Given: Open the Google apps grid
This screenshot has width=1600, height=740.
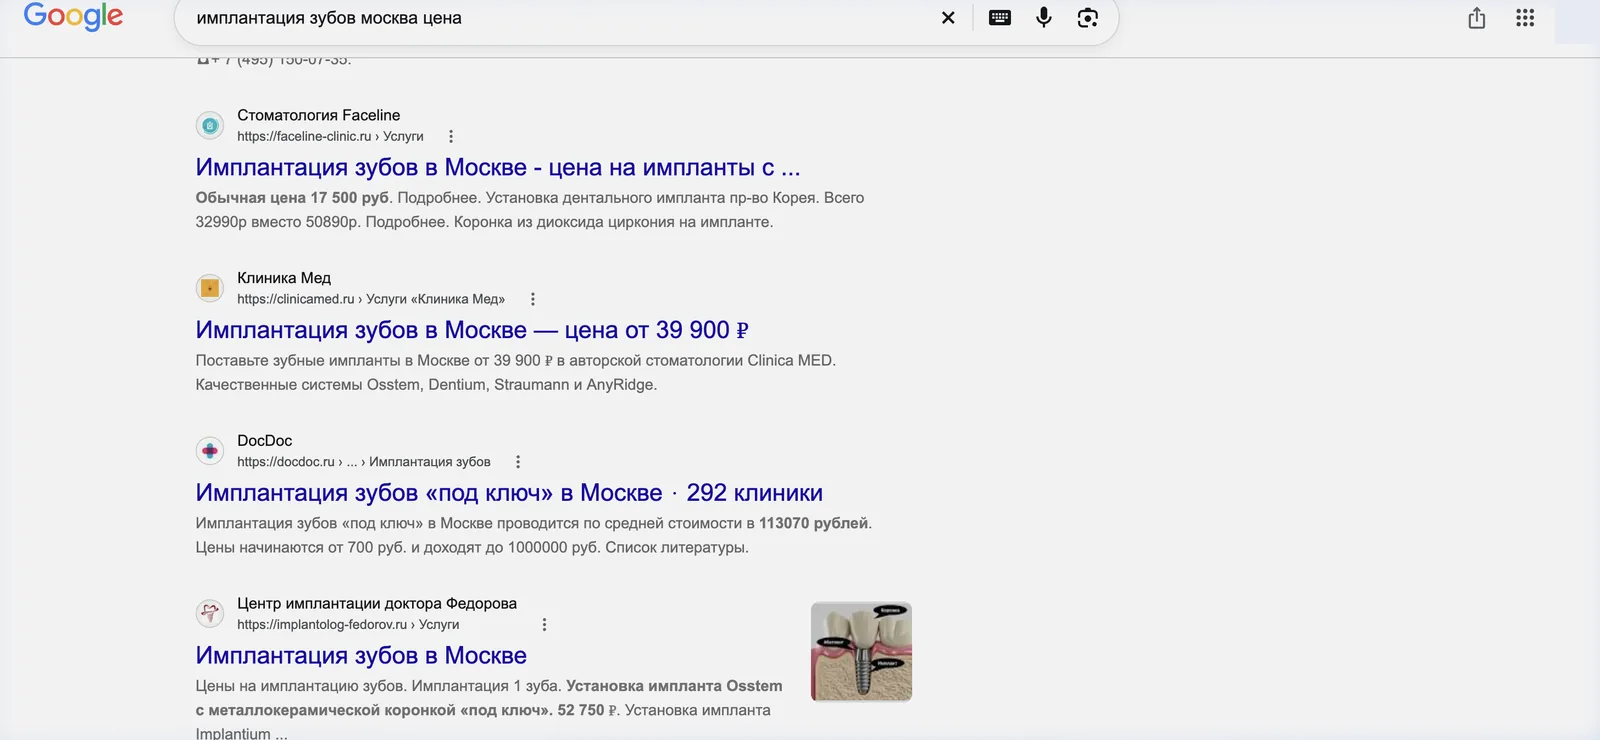Looking at the screenshot, I should [x=1524, y=18].
